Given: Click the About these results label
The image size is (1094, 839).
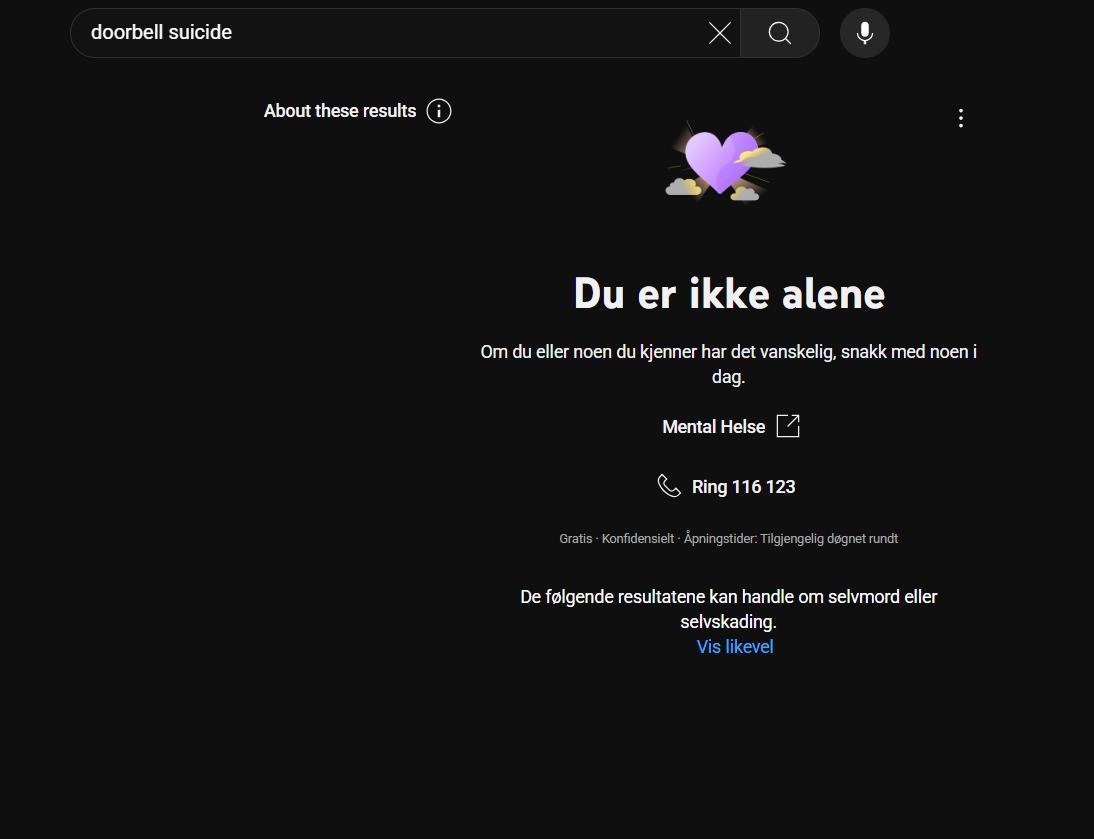Looking at the screenshot, I should (340, 111).
